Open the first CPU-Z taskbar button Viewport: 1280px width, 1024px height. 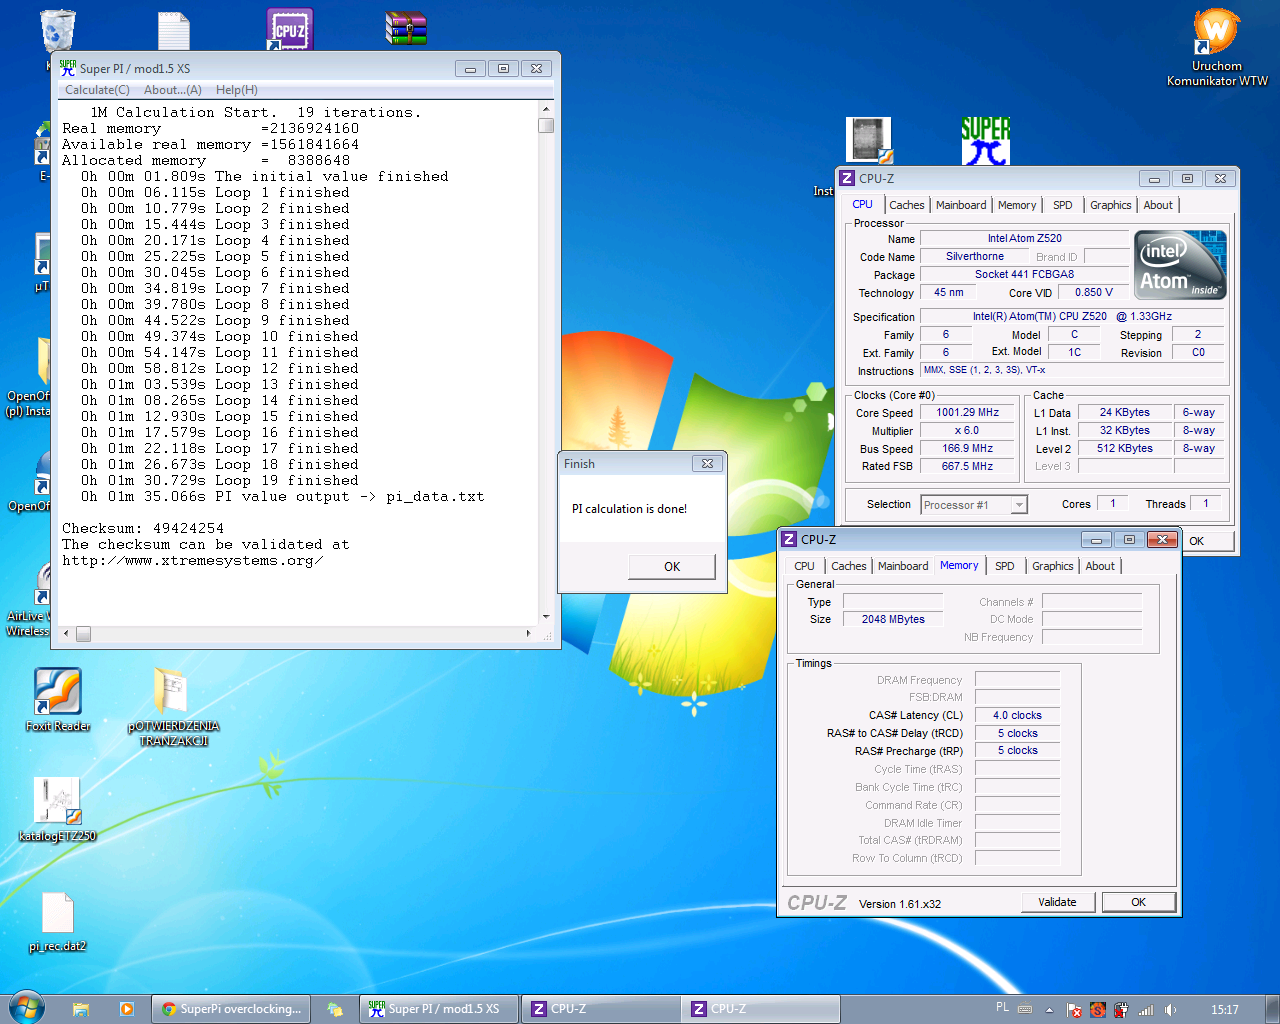(600, 1009)
